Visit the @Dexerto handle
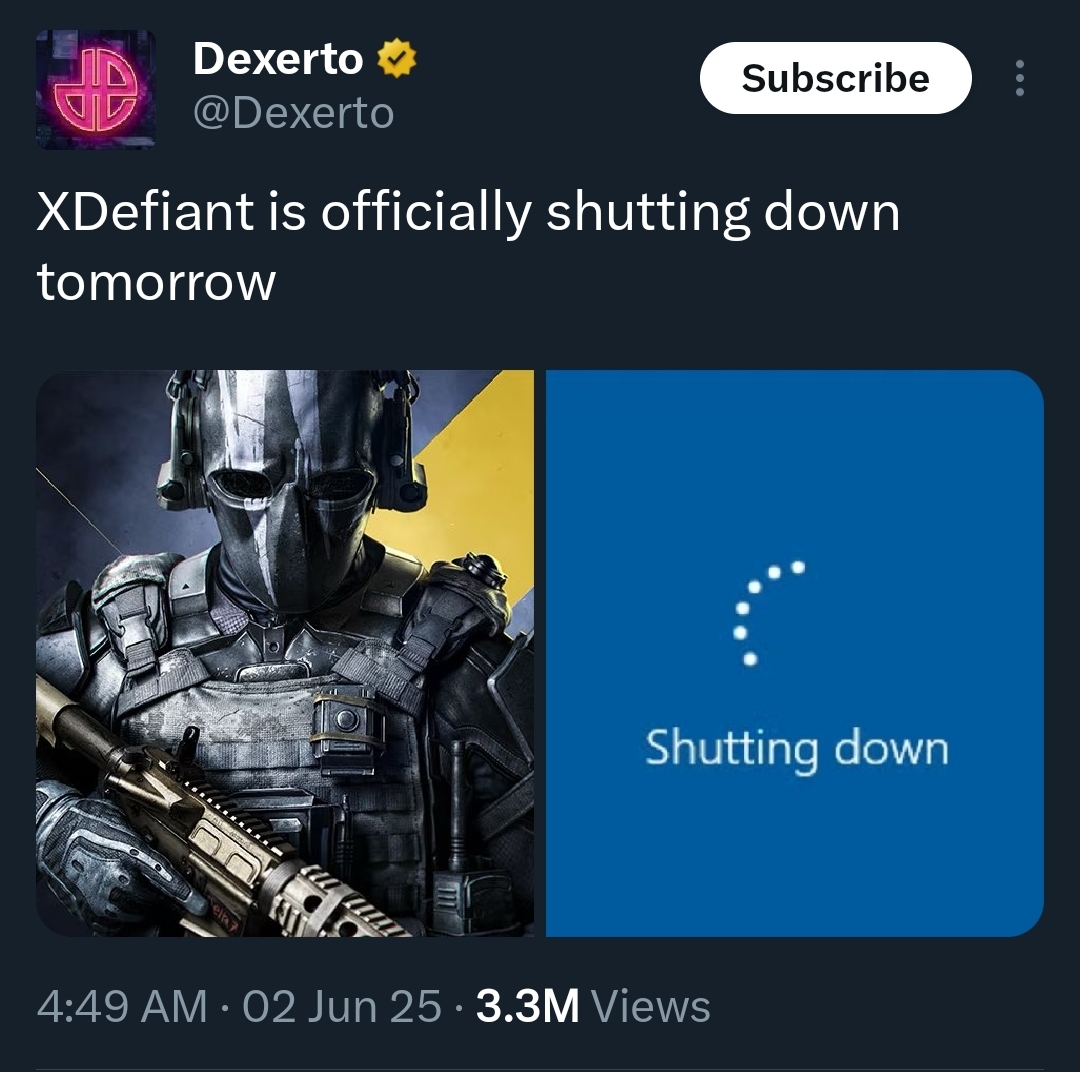This screenshot has width=1080, height=1072. (x=293, y=112)
